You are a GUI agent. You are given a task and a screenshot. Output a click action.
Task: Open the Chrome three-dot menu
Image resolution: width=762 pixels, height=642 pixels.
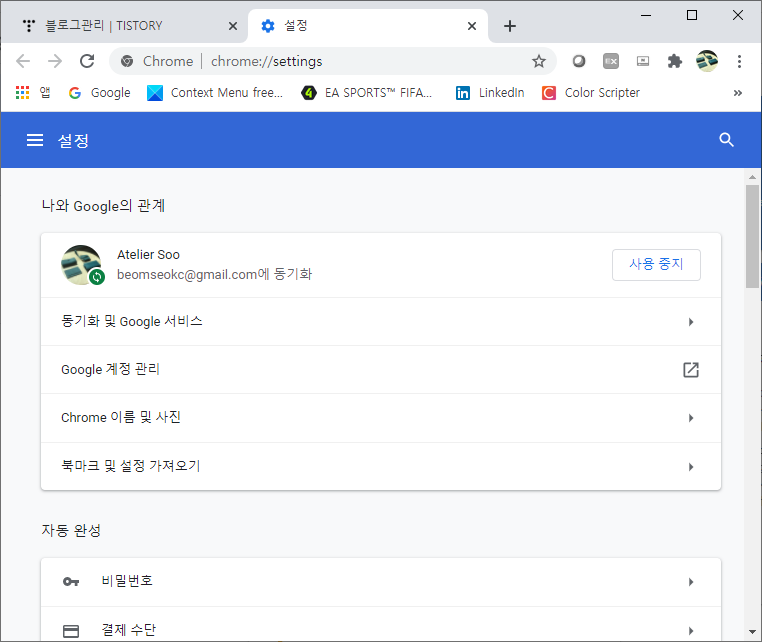(x=739, y=61)
